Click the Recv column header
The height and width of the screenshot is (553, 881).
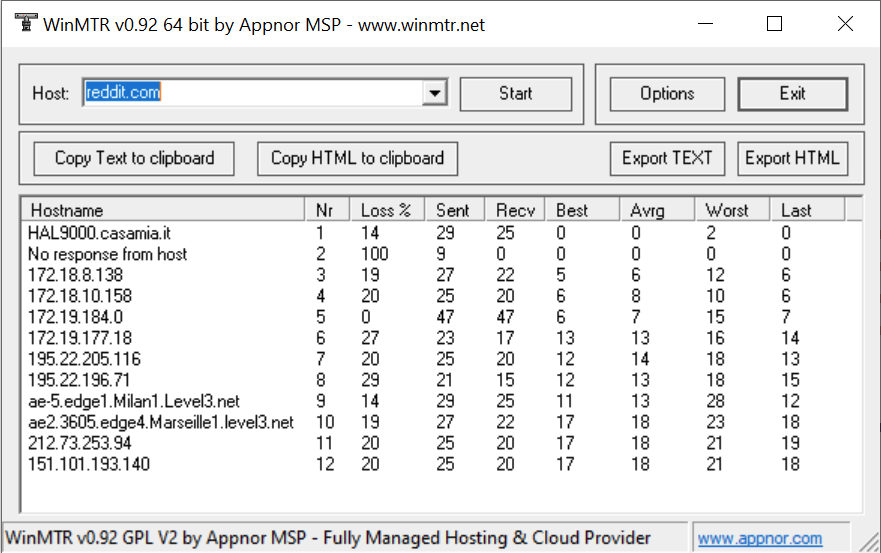pyautogui.click(x=515, y=210)
